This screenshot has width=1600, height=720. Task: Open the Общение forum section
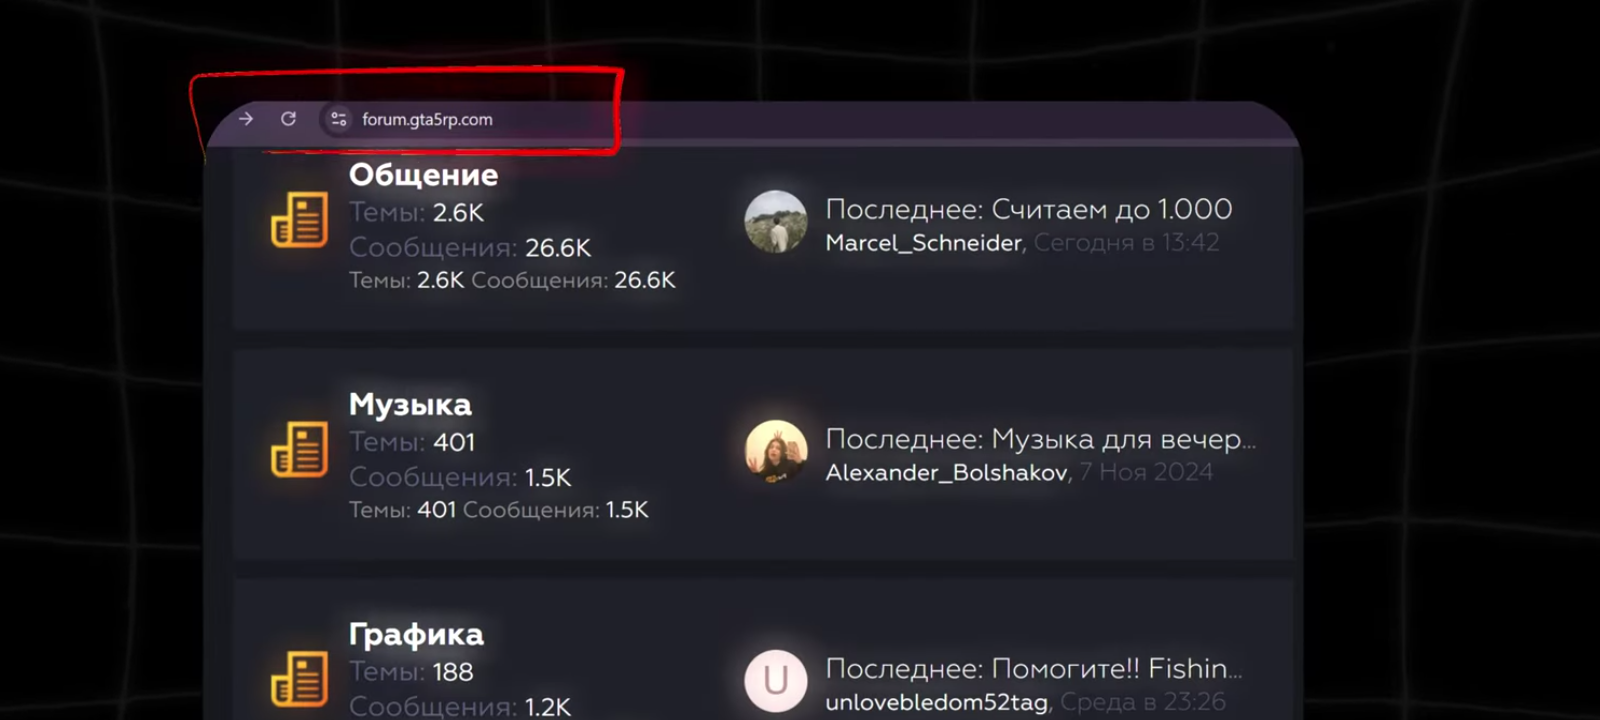coord(423,175)
